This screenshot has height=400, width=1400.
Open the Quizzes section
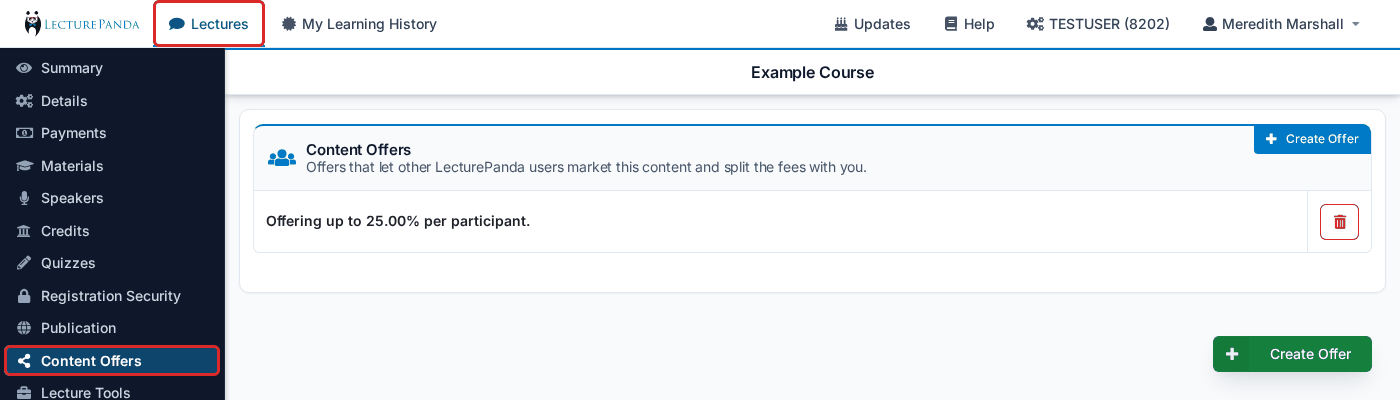click(x=112, y=263)
